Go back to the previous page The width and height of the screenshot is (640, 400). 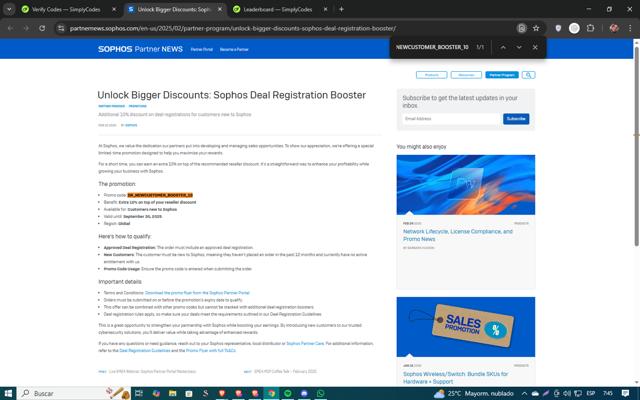pyautogui.click(x=11, y=28)
